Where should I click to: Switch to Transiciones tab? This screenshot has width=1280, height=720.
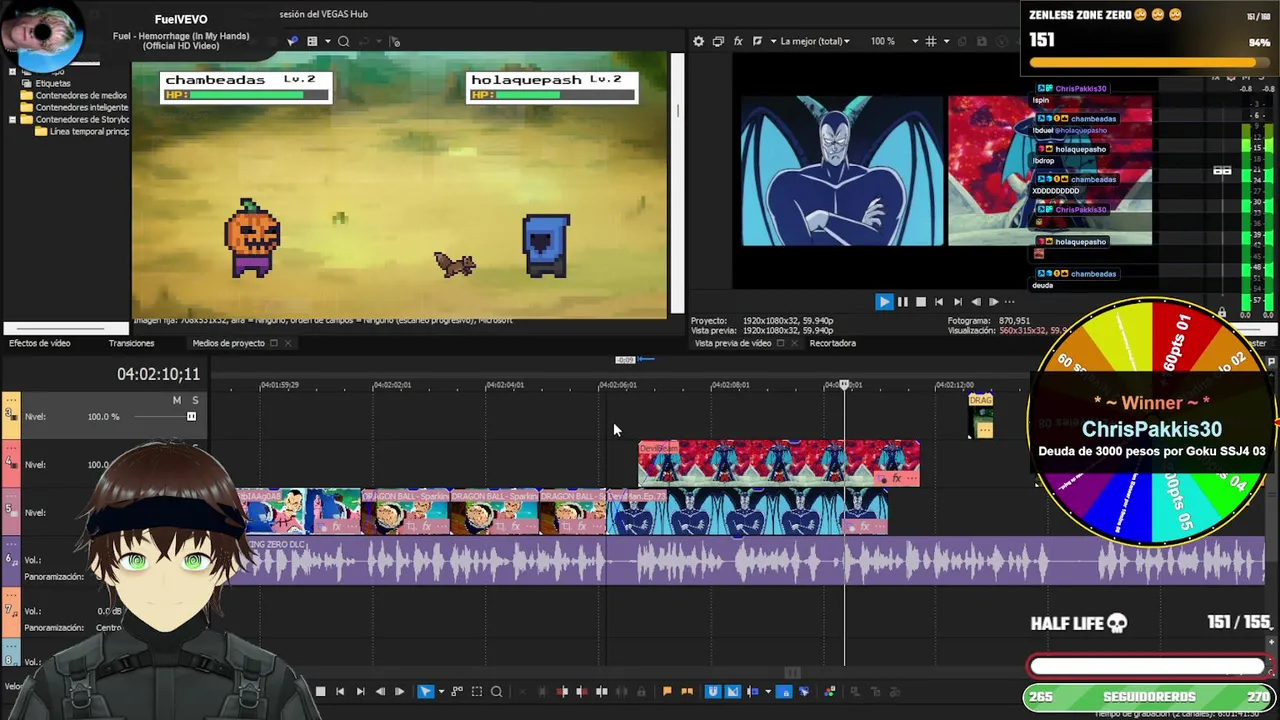[x=131, y=343]
